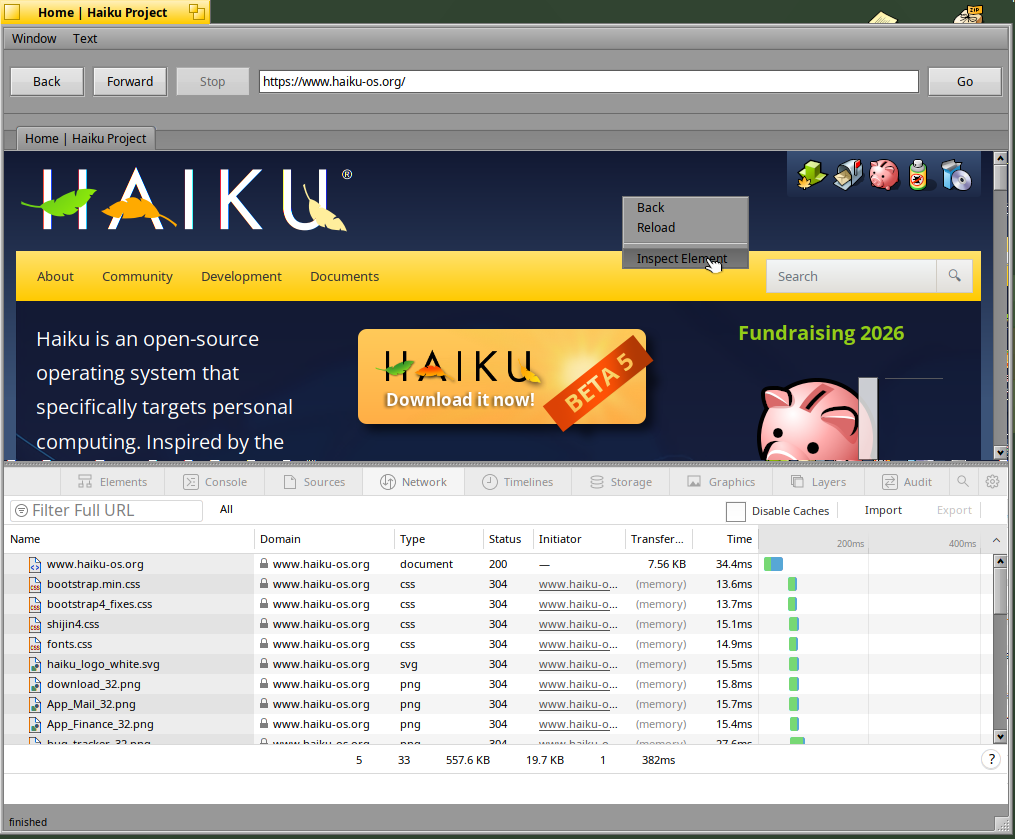
Task: Click the search magnifier button on page
Action: click(954, 276)
